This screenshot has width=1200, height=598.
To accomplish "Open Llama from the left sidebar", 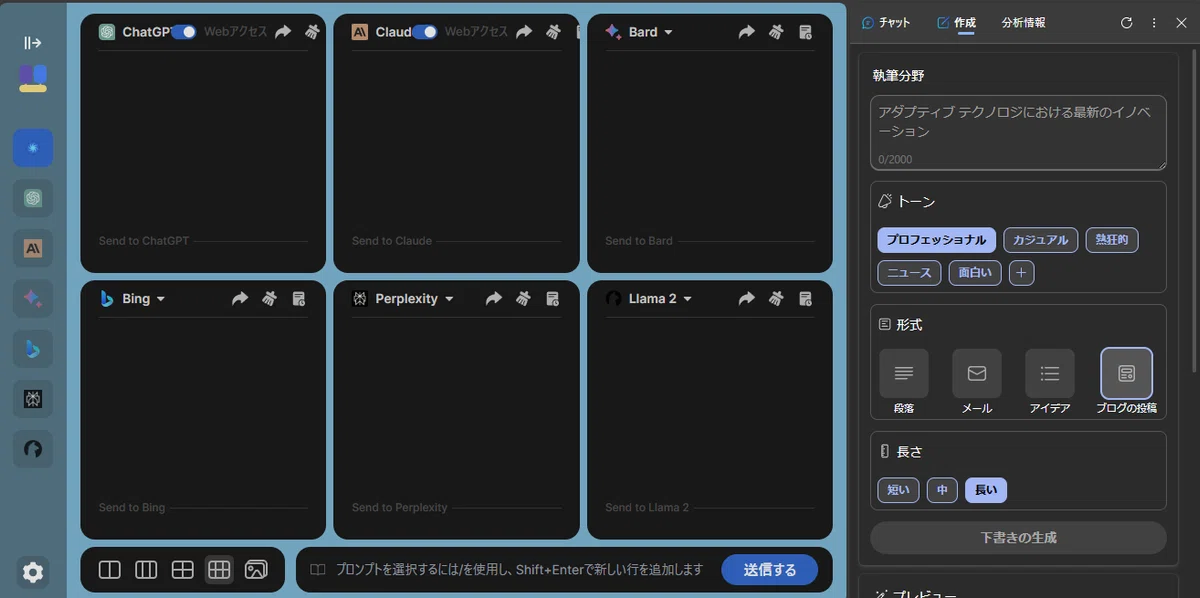I will [x=33, y=449].
